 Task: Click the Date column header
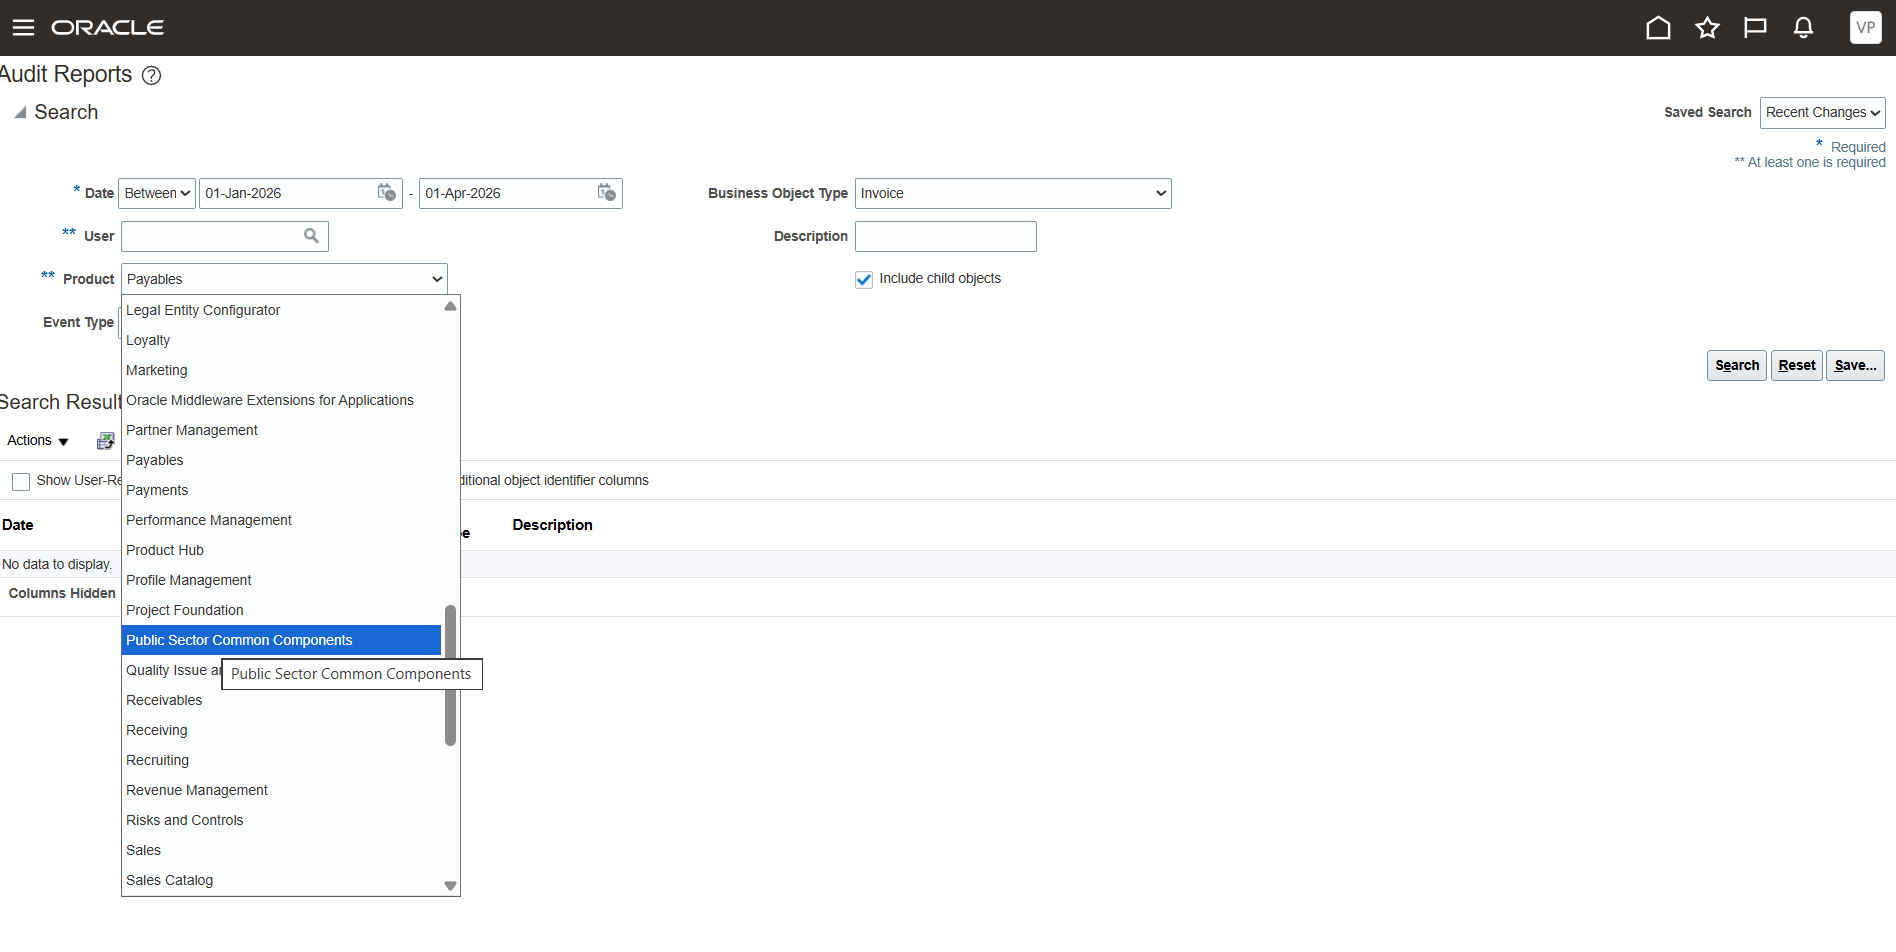pyautogui.click(x=18, y=525)
